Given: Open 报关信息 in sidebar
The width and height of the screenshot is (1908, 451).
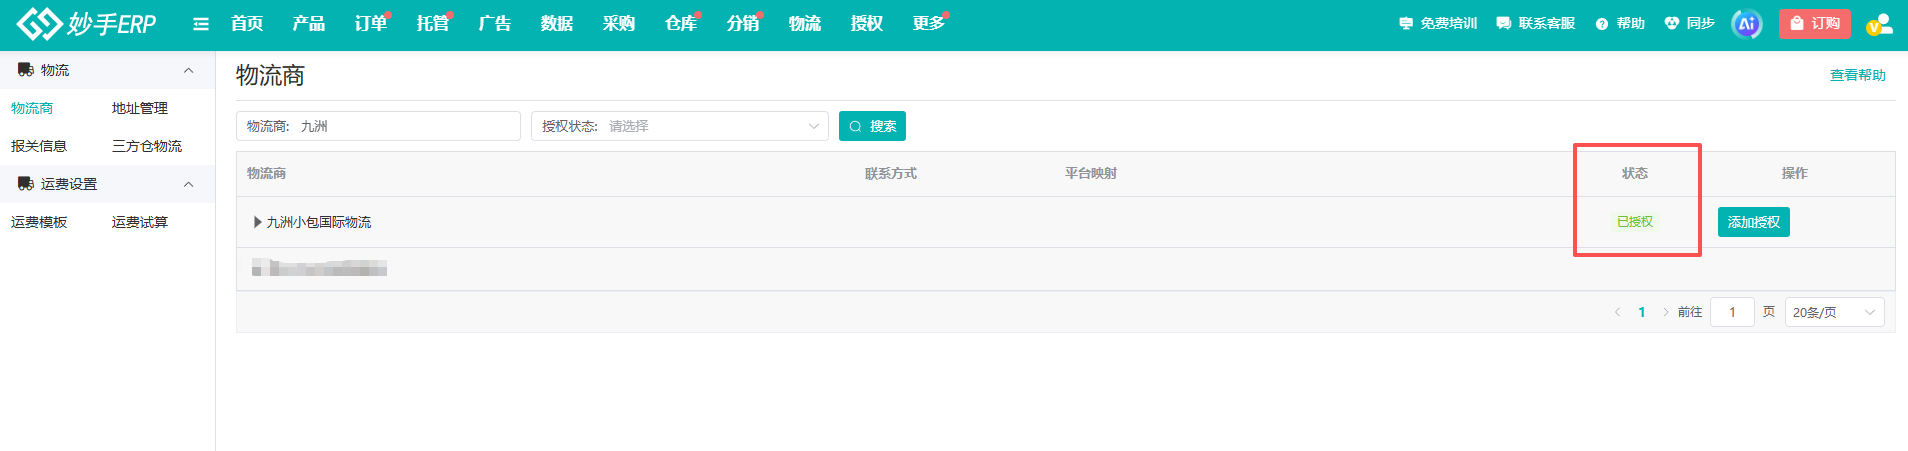Looking at the screenshot, I should [x=39, y=146].
